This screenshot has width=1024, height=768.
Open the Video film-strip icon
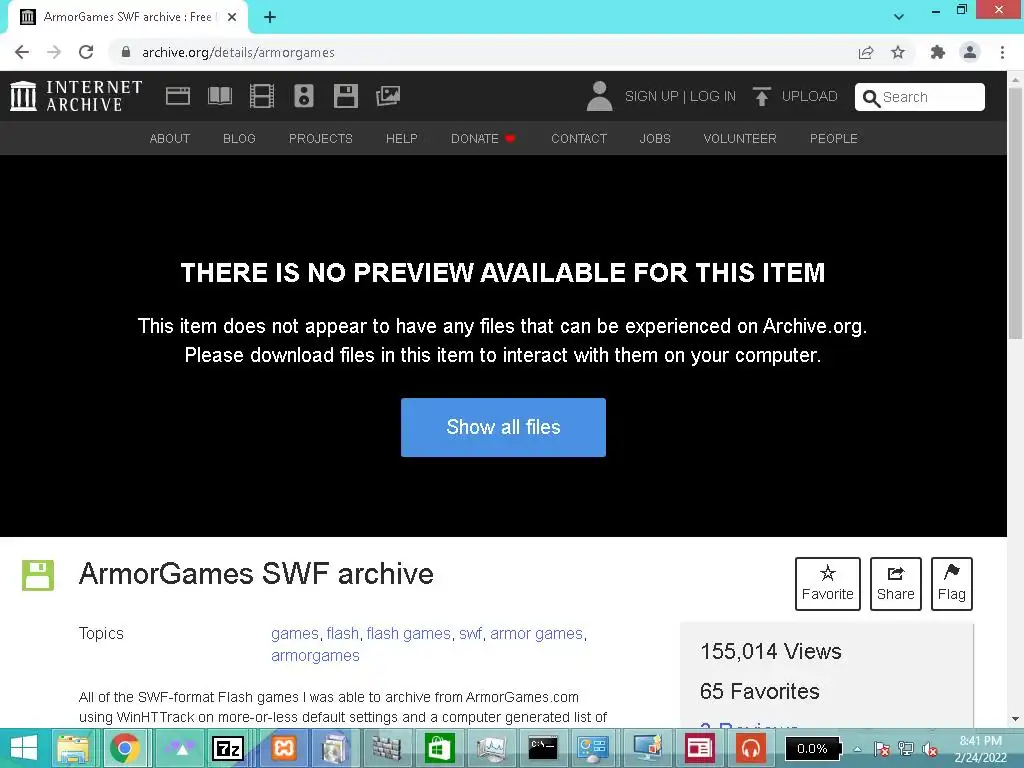pos(262,96)
